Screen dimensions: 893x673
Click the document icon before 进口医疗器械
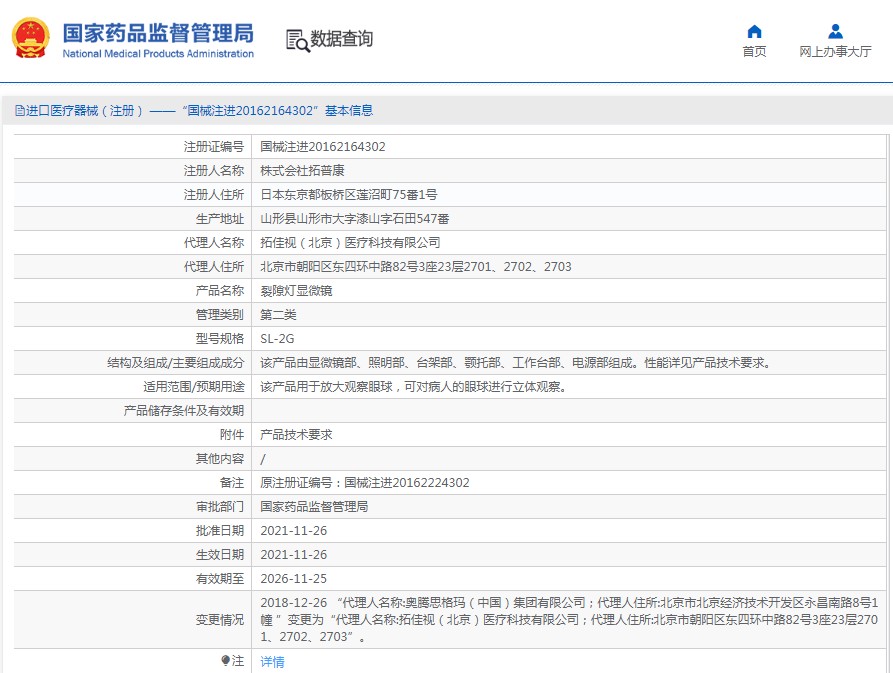click(20, 110)
